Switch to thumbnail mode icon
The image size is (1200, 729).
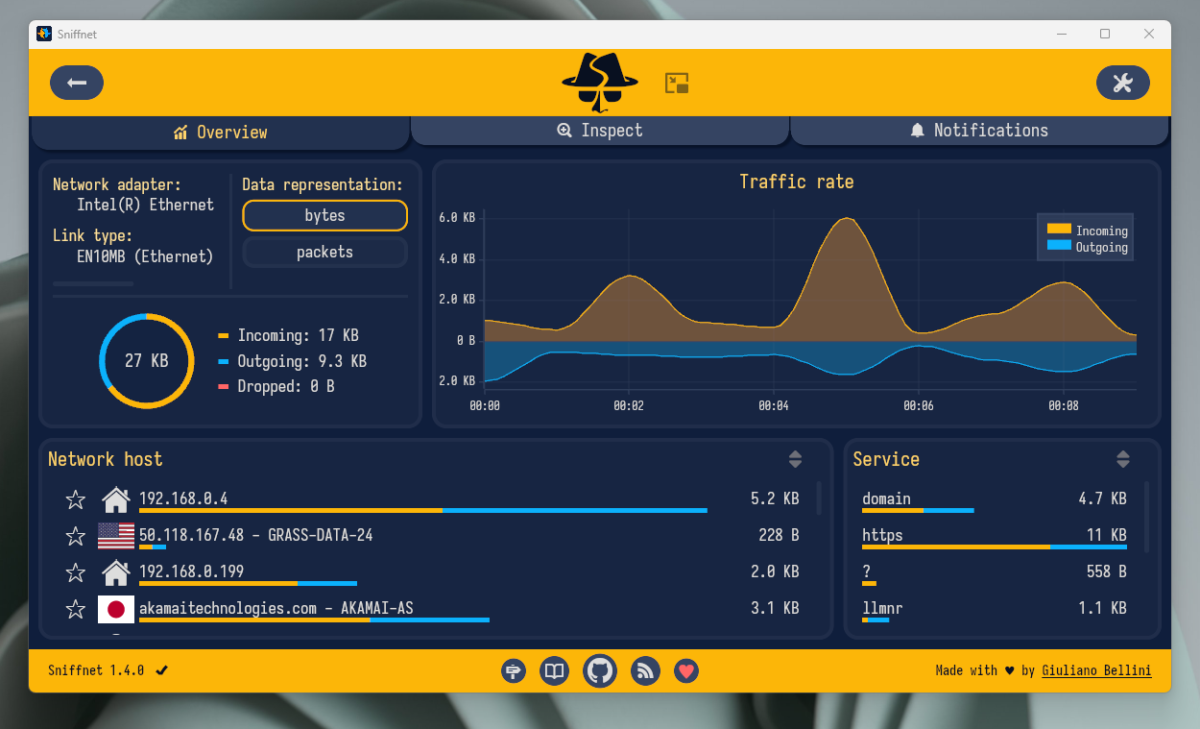pos(677,83)
